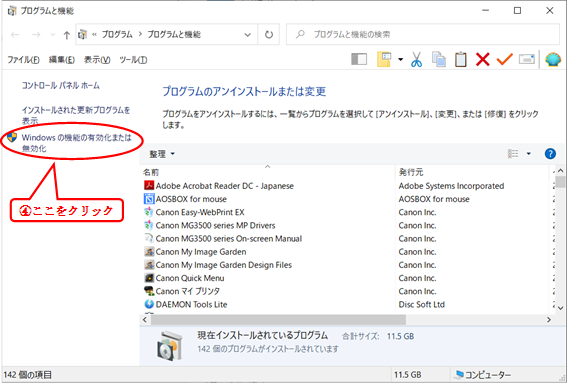The height and width of the screenshot is (383, 567).
Task: Click the view mode icon
Action: (x=513, y=154)
